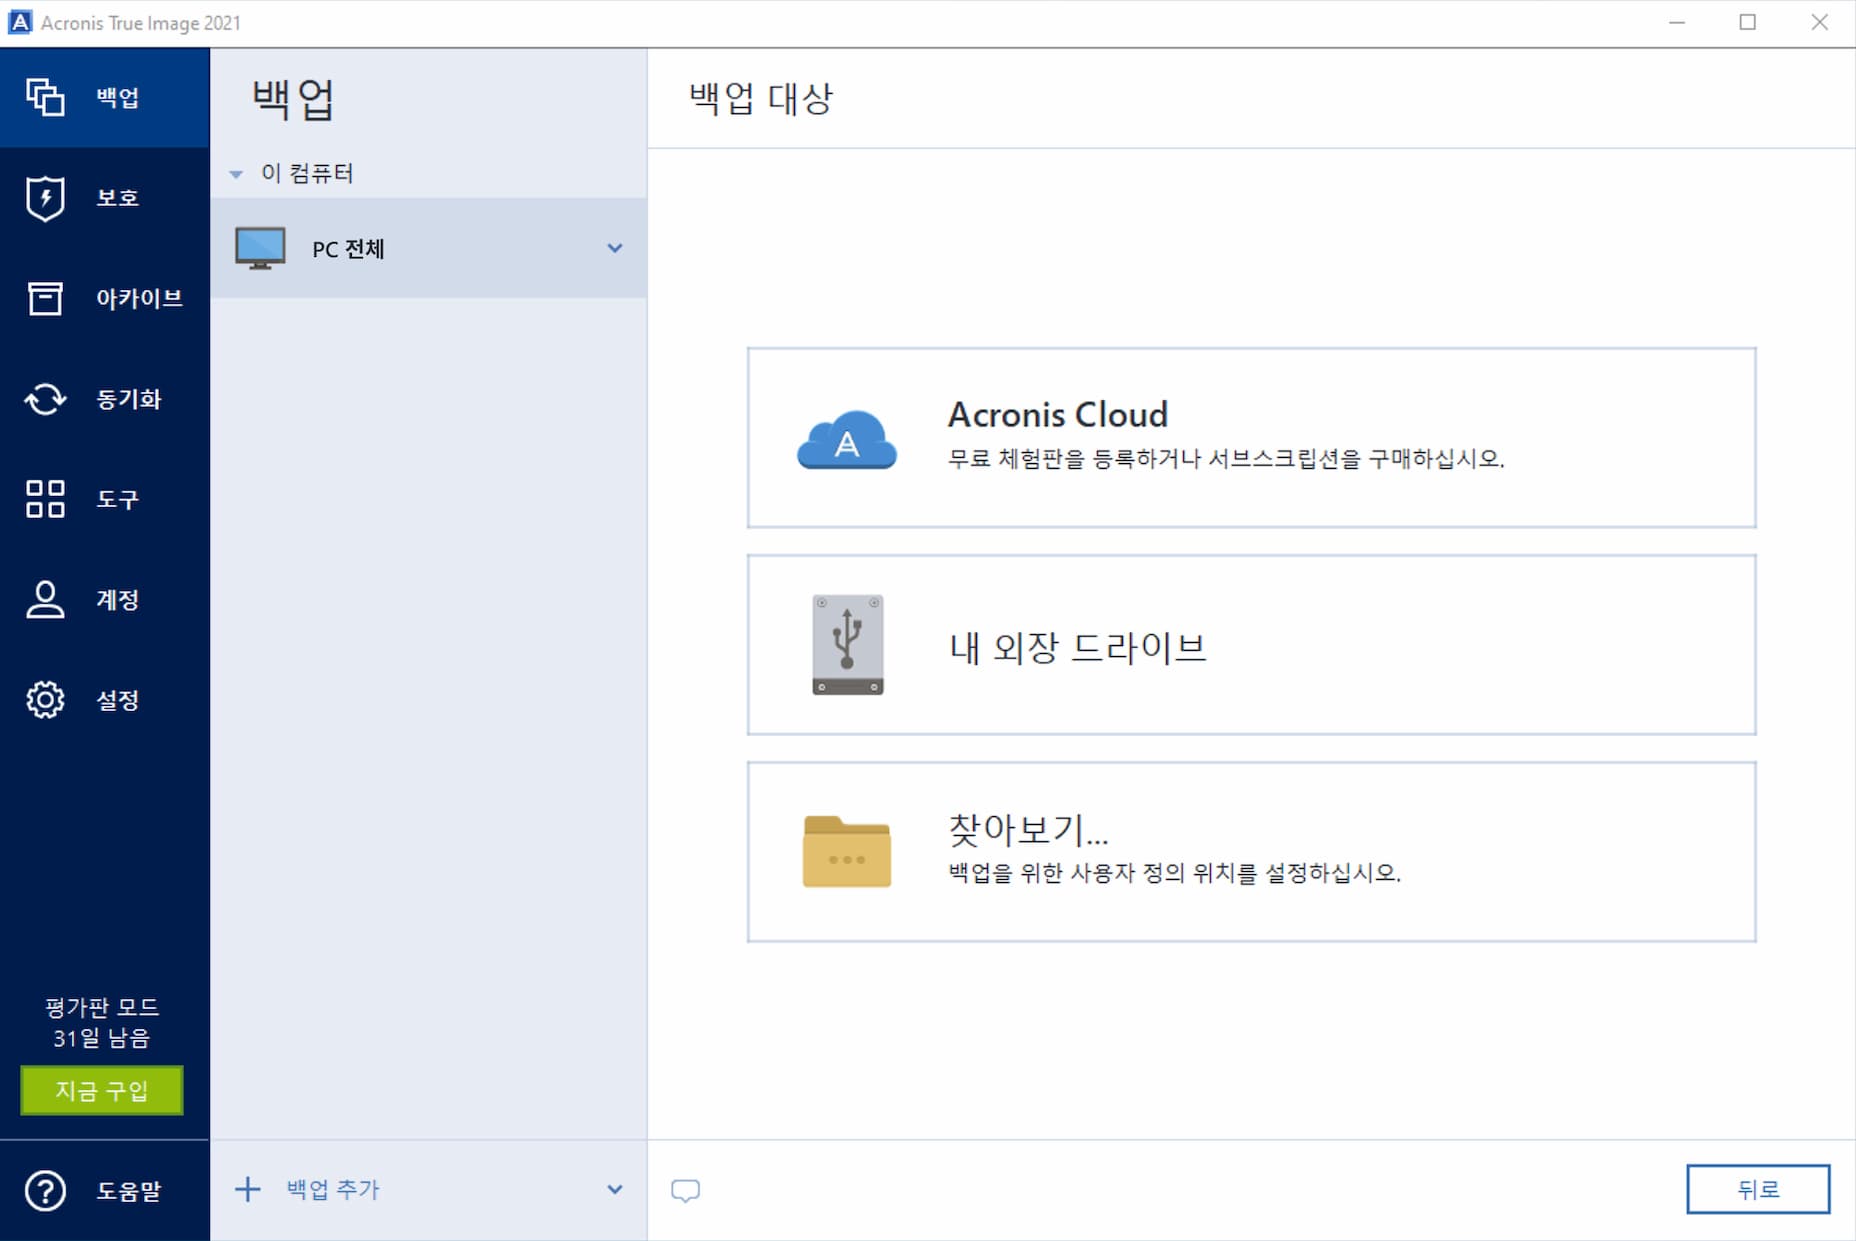Switch to the 아카이브 menu label
The height and width of the screenshot is (1241, 1856).
[139, 298]
